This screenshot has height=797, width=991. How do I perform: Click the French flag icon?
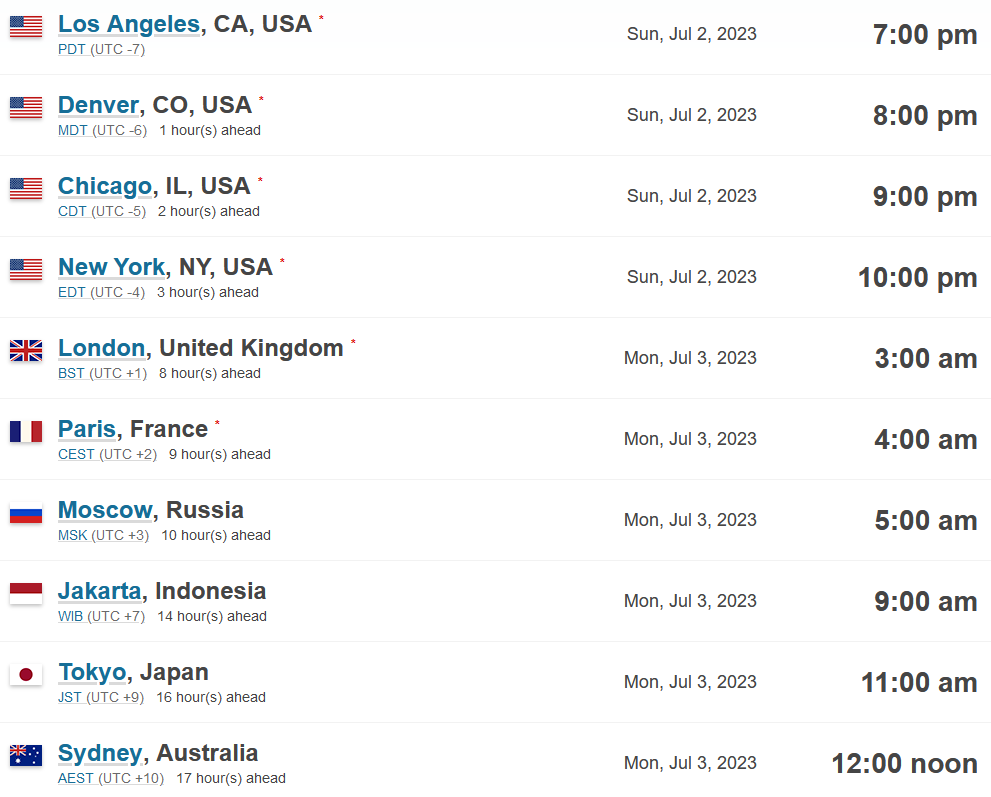point(26,432)
